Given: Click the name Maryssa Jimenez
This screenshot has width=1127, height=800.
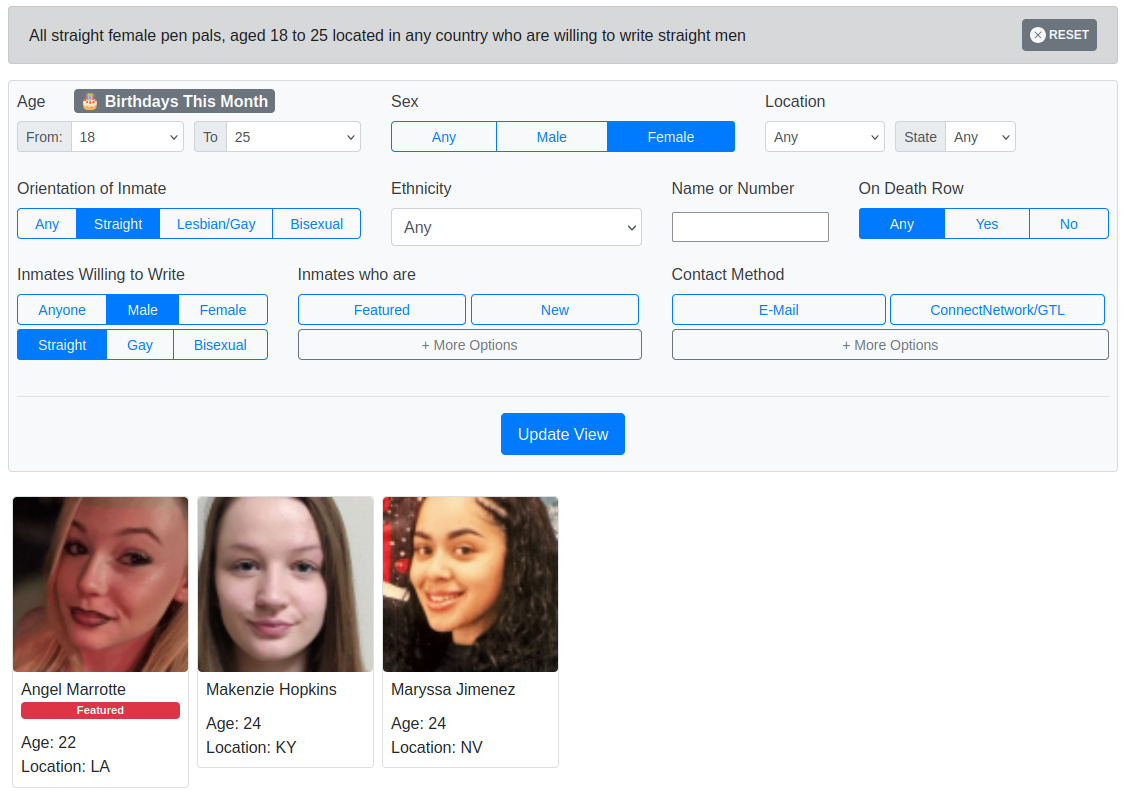Looking at the screenshot, I should click(x=453, y=689).
